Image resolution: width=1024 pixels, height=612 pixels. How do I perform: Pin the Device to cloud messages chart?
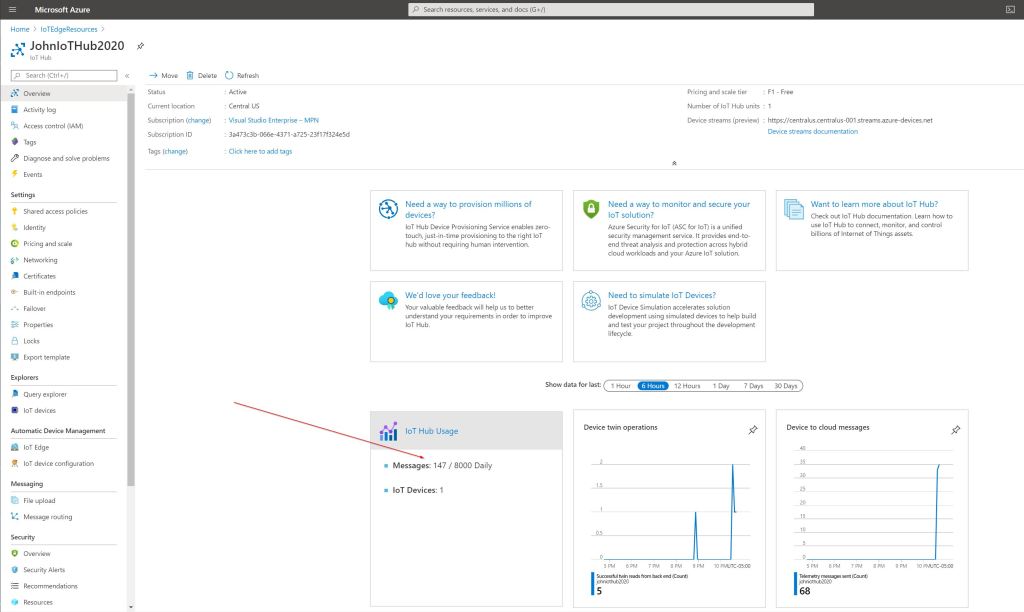955,430
